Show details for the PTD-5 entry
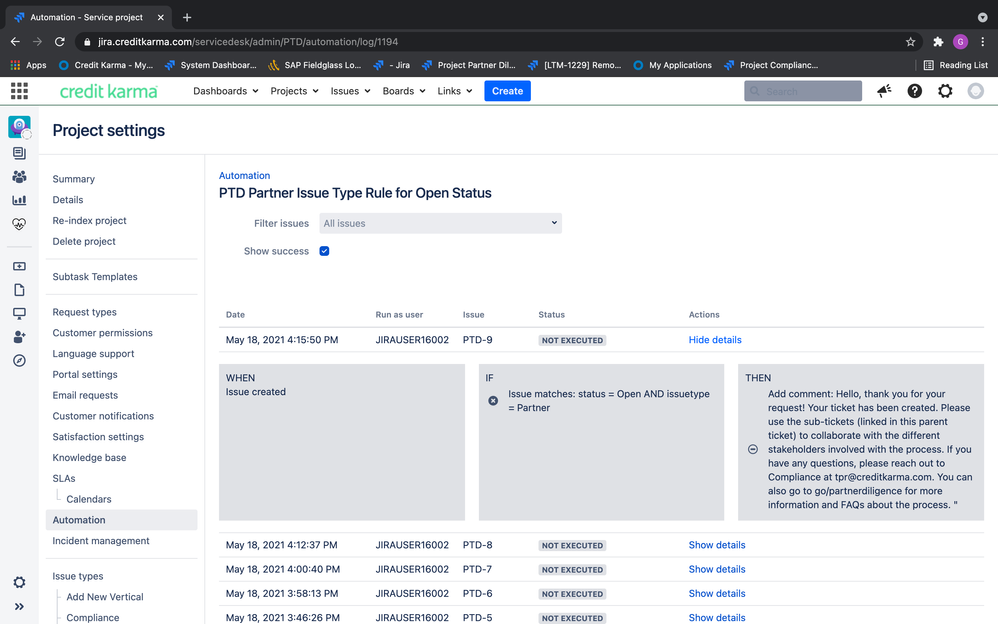The height and width of the screenshot is (624, 998). click(x=717, y=618)
